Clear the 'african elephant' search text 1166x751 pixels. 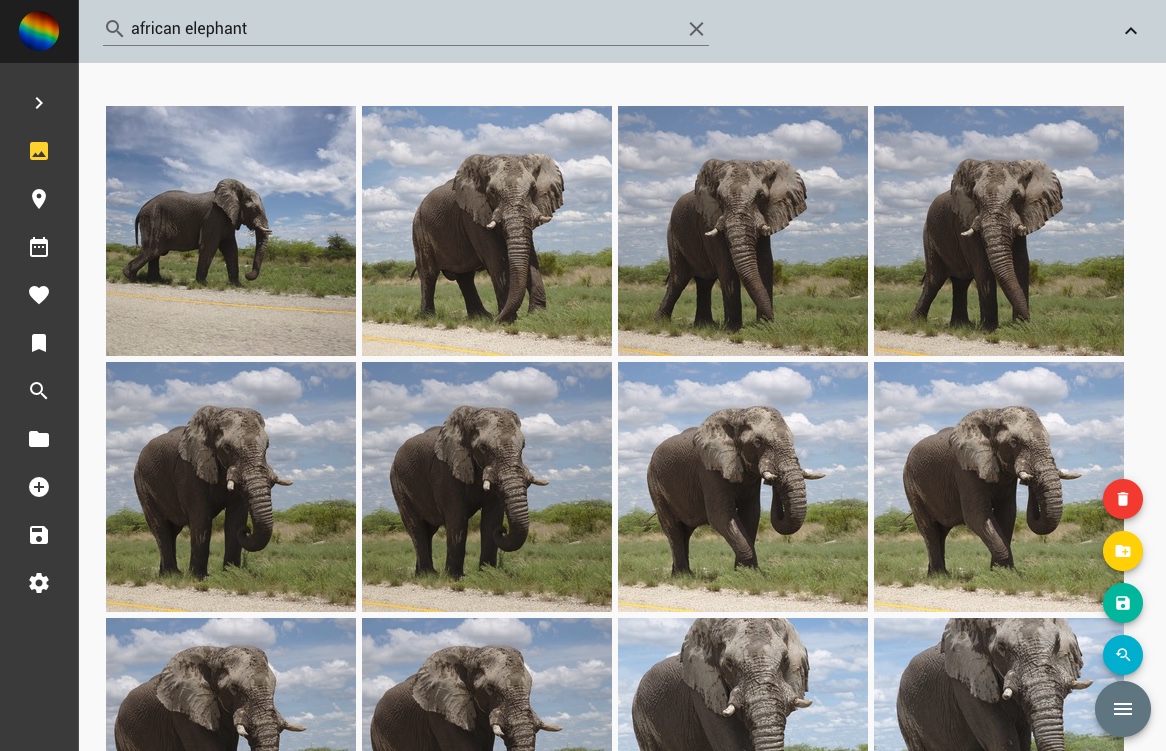[x=696, y=29]
